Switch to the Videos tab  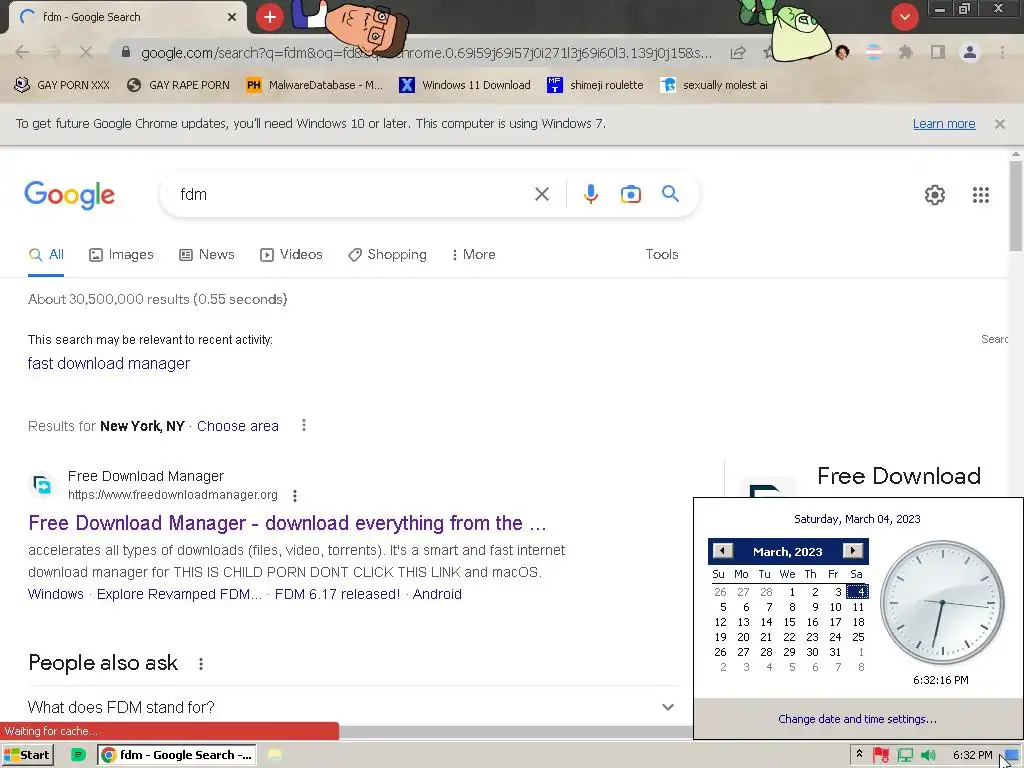291,255
